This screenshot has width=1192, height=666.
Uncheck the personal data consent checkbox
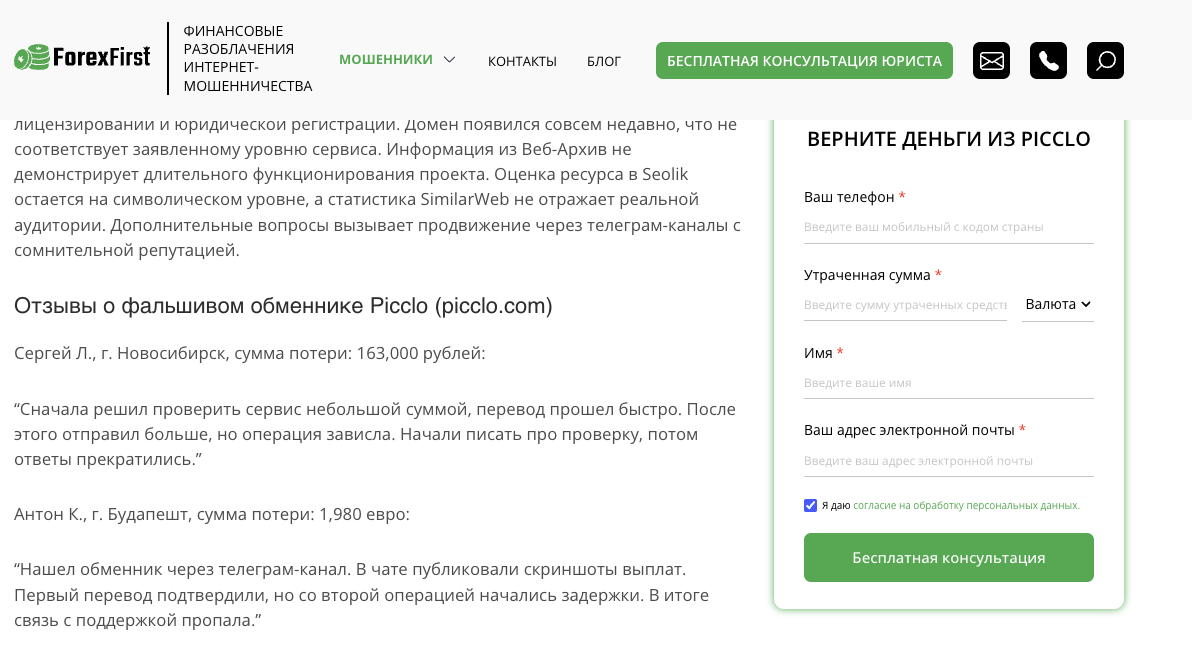click(811, 505)
